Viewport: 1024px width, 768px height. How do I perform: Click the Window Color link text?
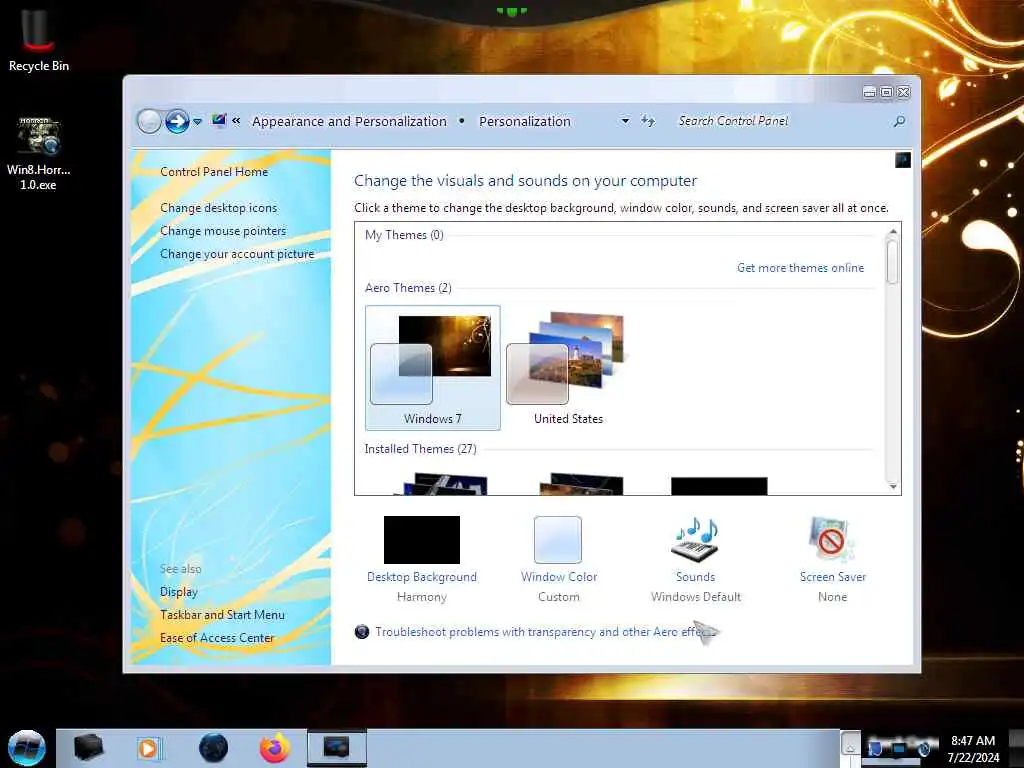coord(559,577)
